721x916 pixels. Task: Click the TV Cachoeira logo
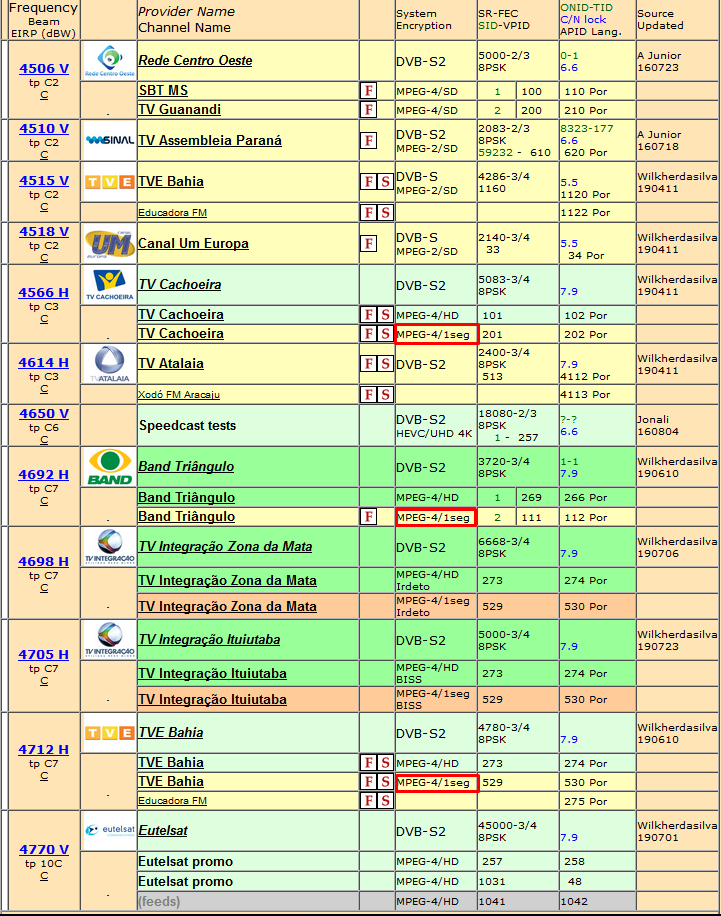109,285
